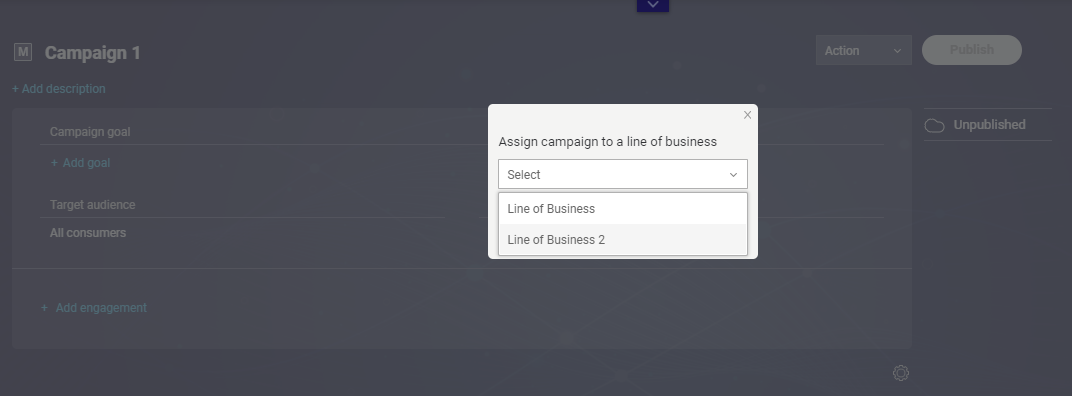Screen dimensions: 1072x396
Task: Click the Select dropdown chevron arrow
Action: click(x=733, y=175)
